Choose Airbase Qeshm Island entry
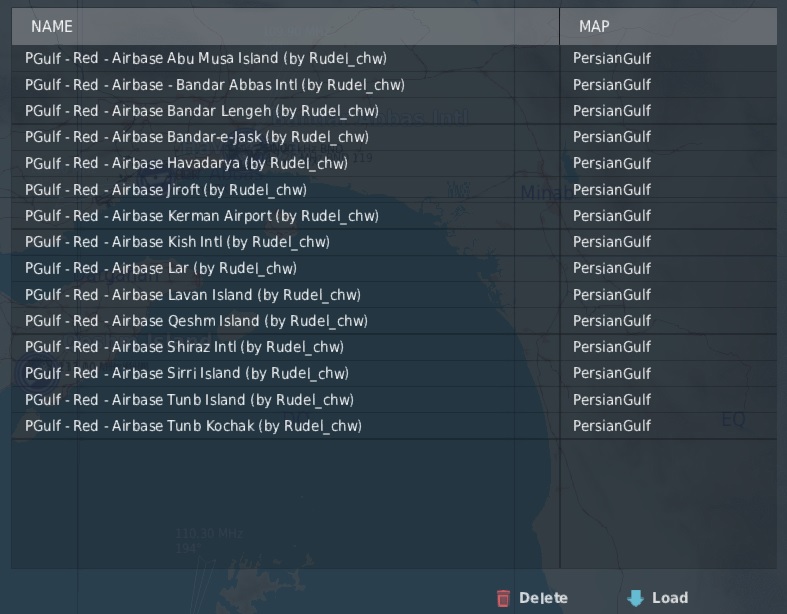This screenshot has height=614, width=787. point(196,321)
